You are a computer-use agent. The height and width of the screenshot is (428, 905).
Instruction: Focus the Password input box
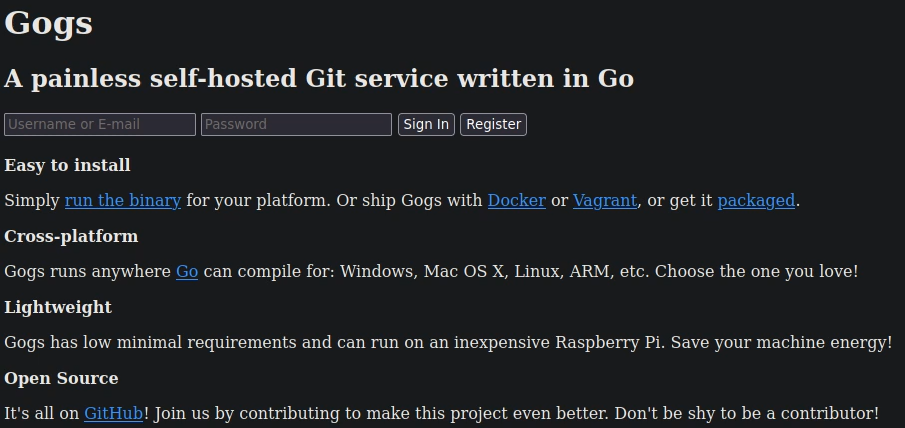point(296,124)
